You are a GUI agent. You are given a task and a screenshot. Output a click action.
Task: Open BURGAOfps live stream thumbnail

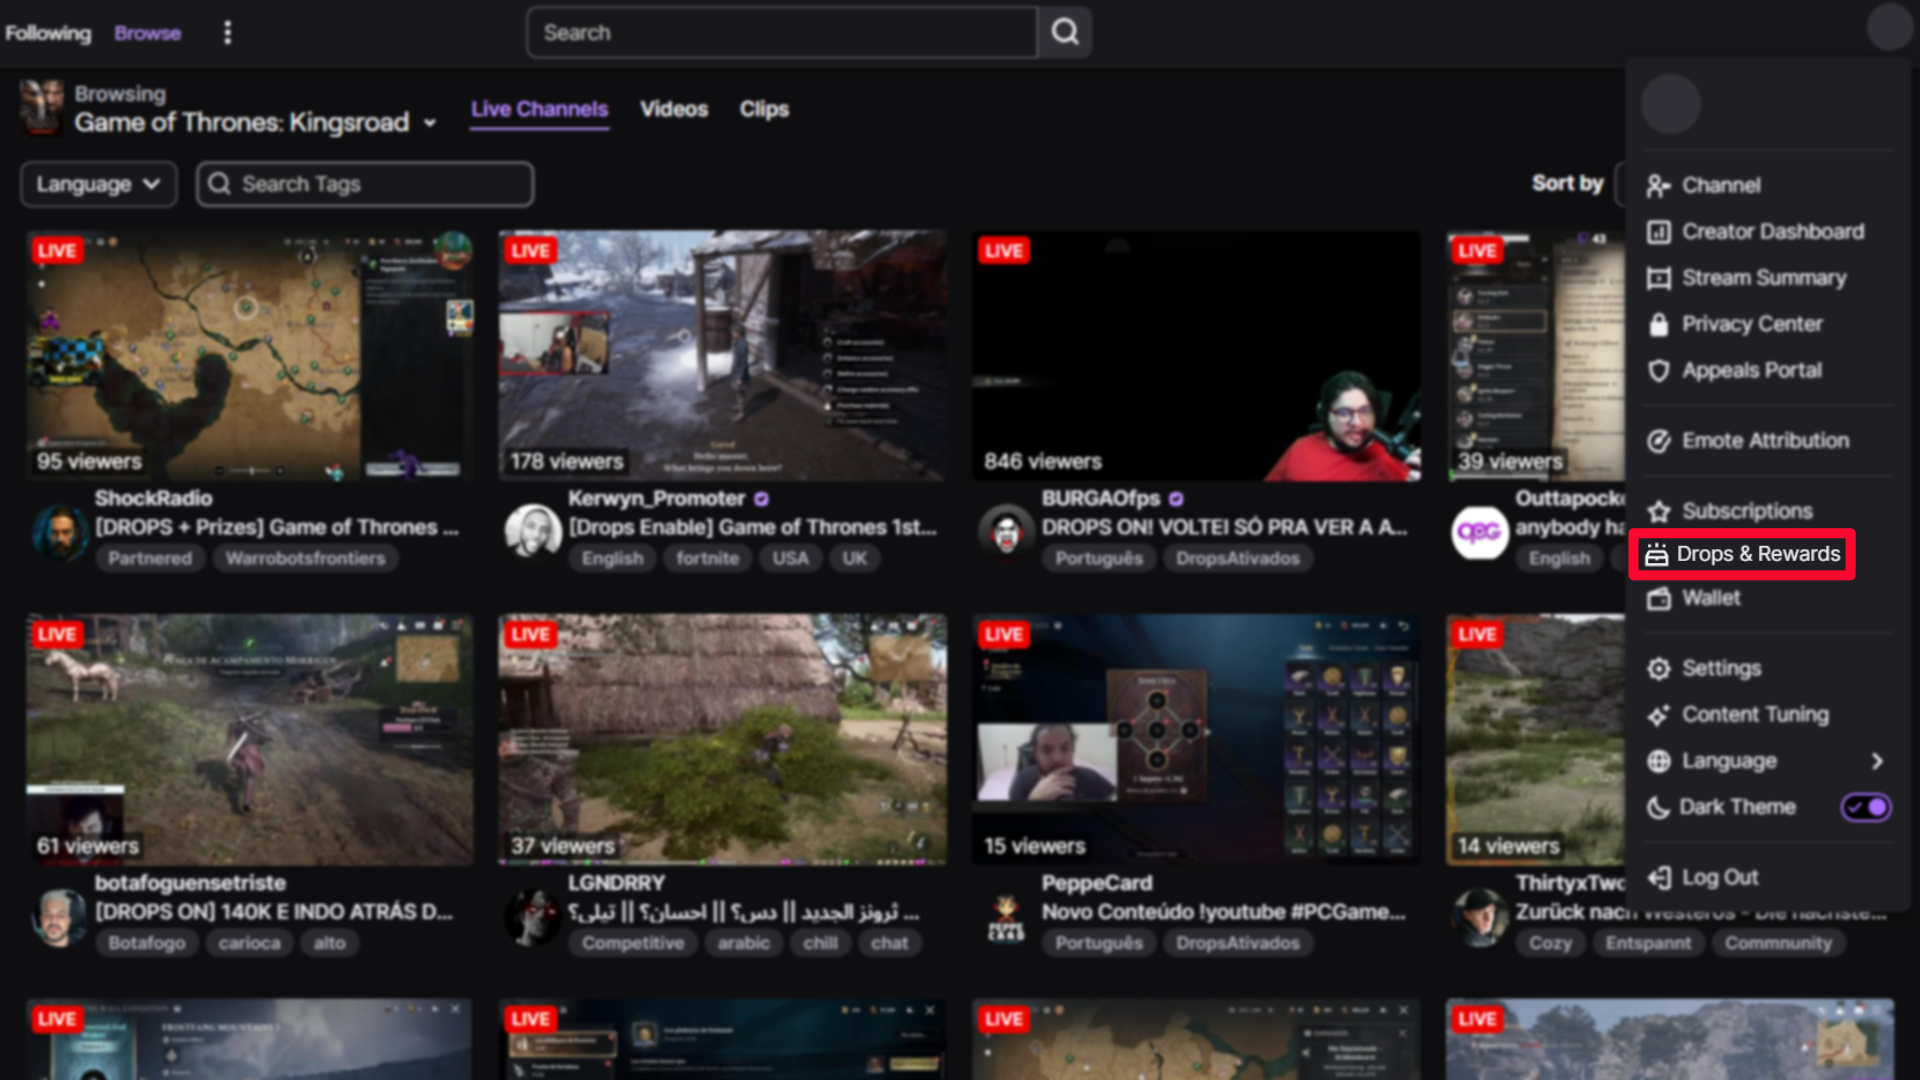[x=1196, y=355]
